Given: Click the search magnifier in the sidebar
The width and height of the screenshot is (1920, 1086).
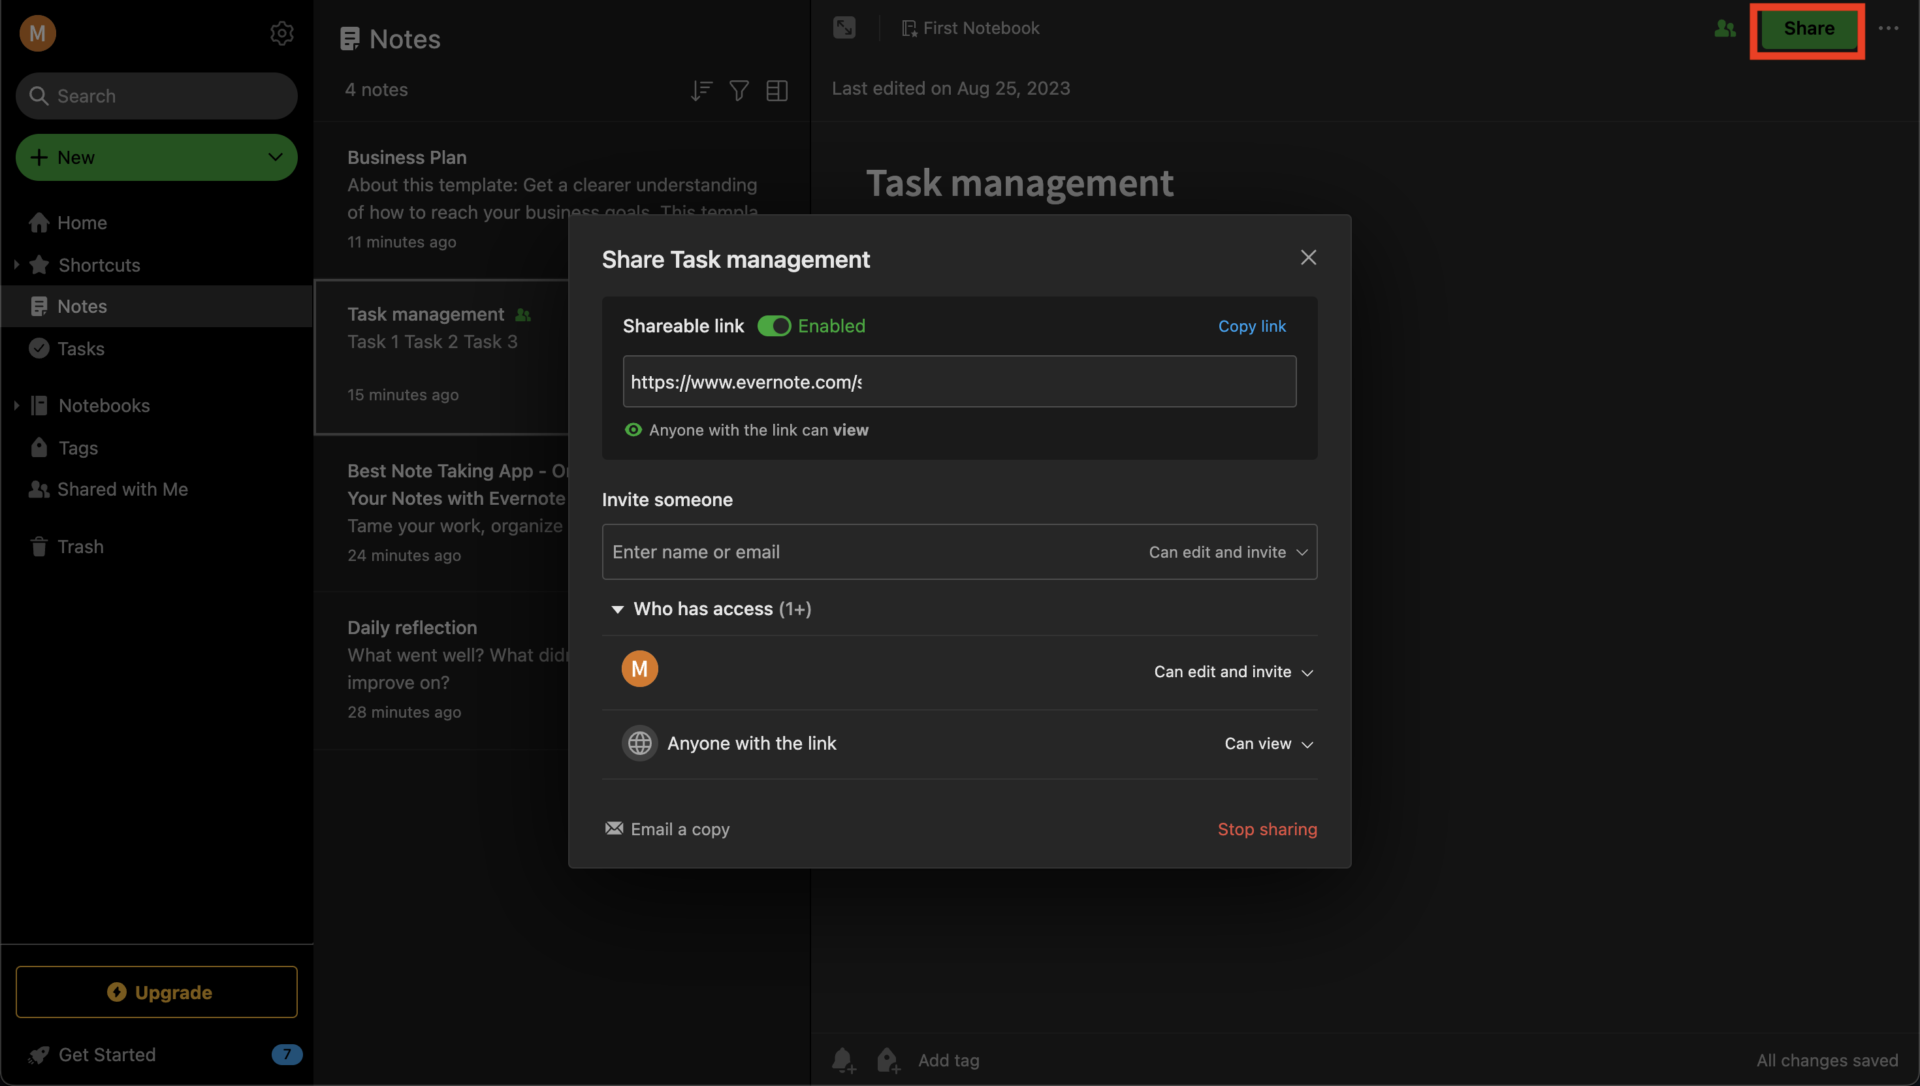Looking at the screenshot, I should 40,95.
